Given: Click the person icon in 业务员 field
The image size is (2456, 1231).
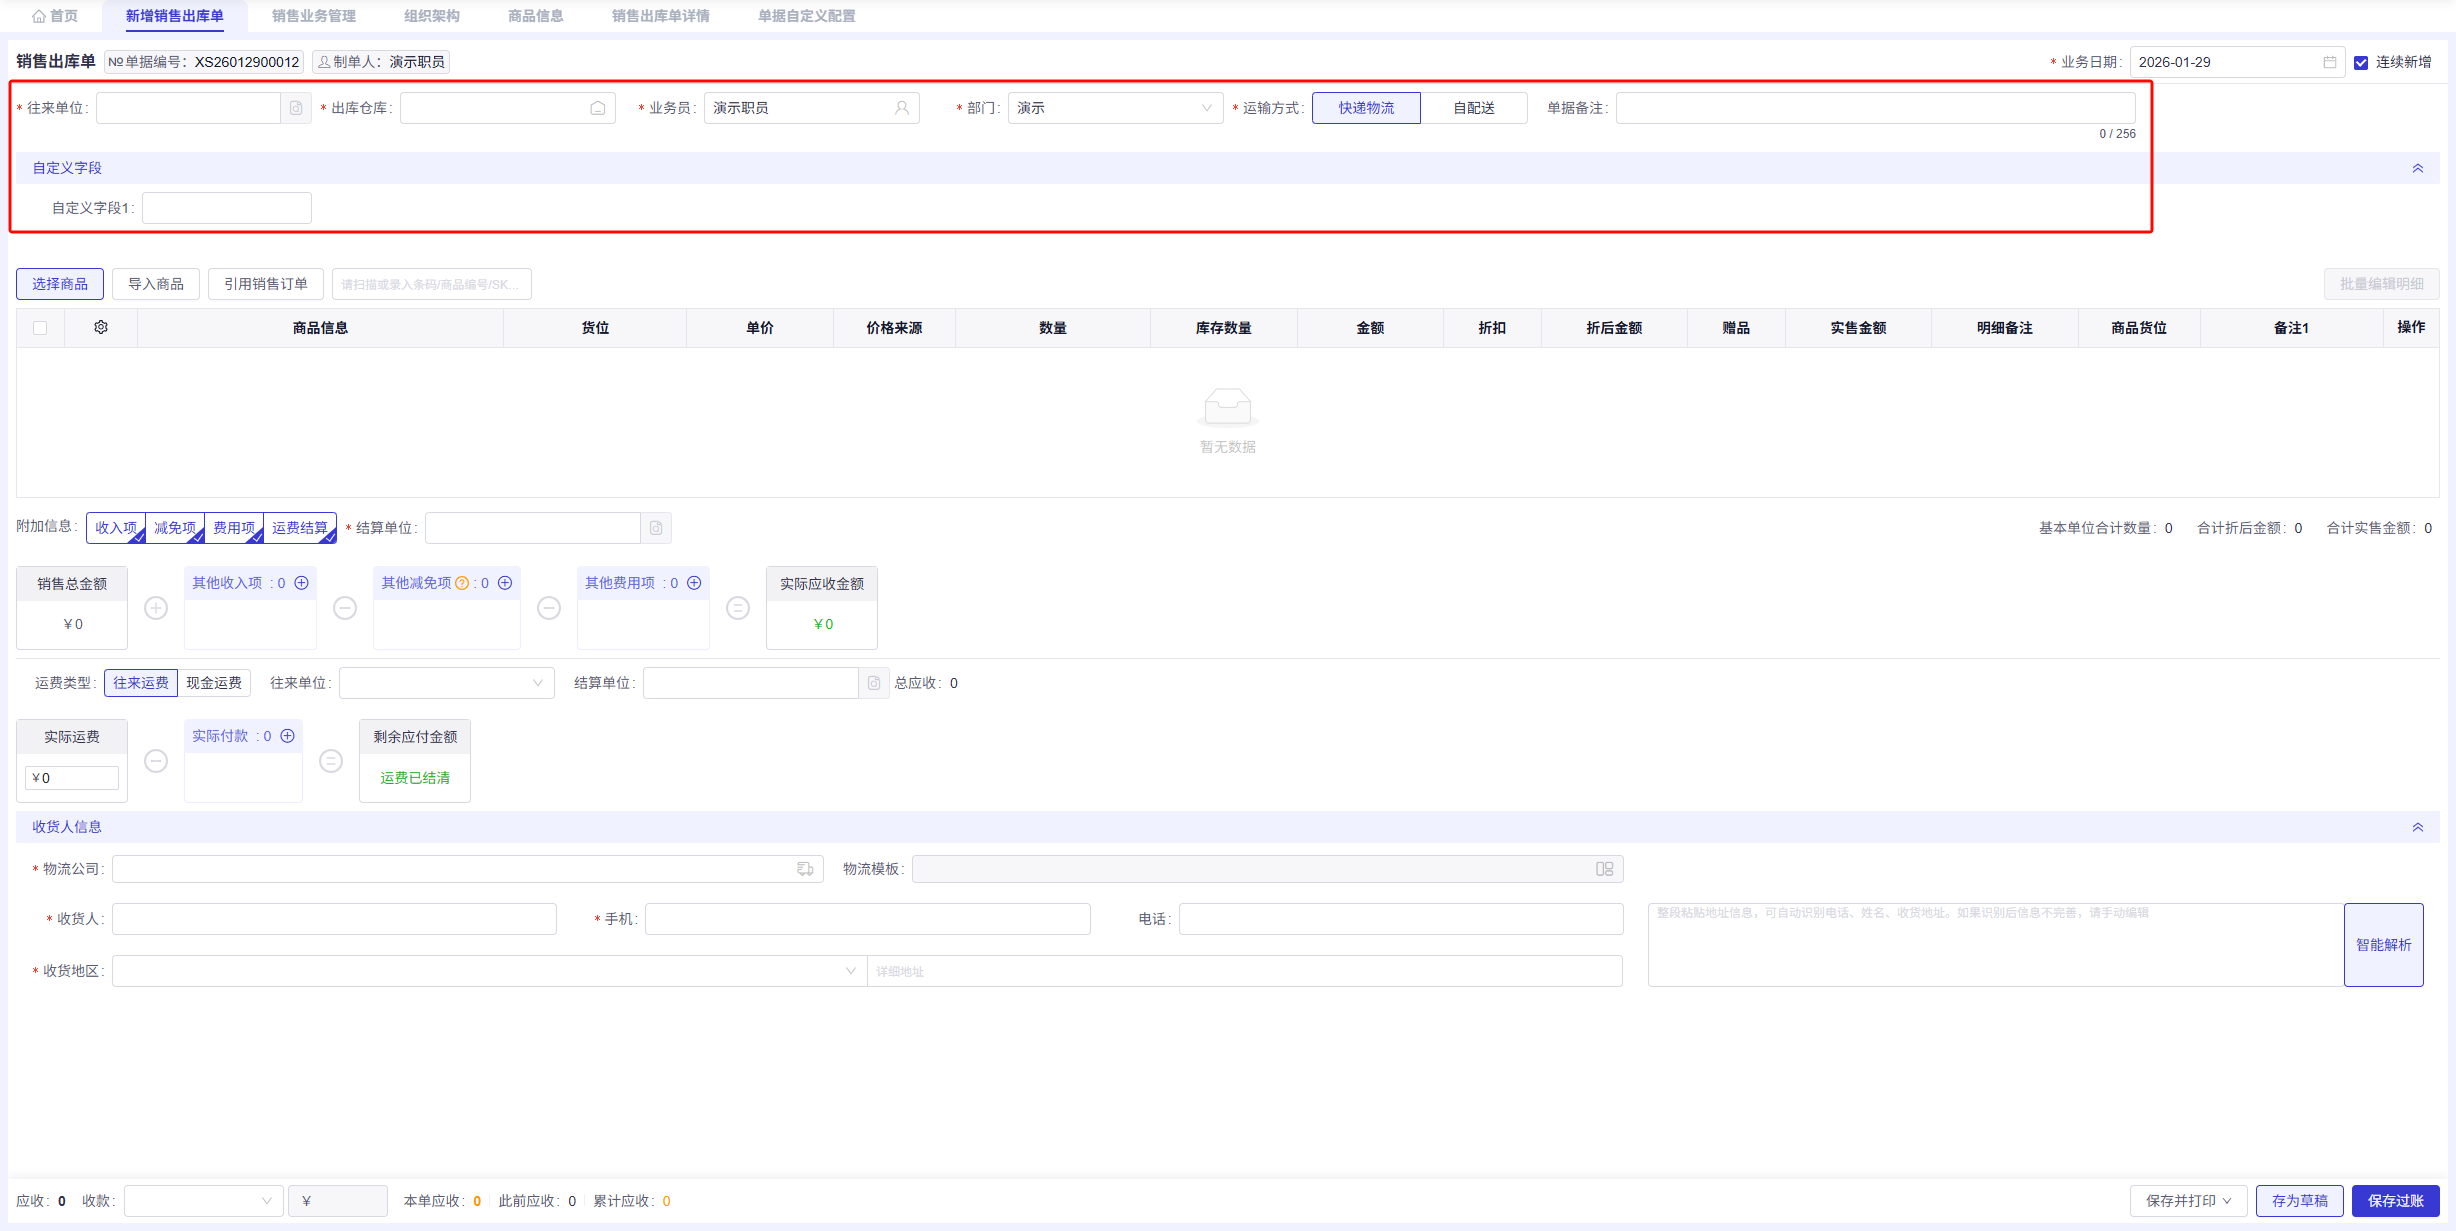Looking at the screenshot, I should click(902, 108).
